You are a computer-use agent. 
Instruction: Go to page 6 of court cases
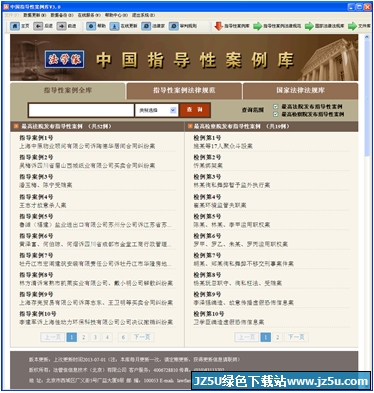pos(123,337)
